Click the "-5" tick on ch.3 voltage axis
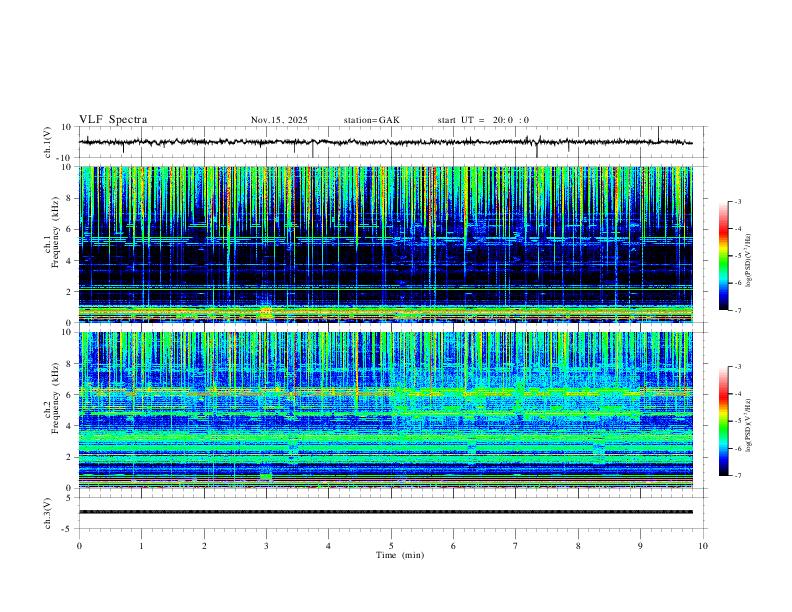Screen dimensions: 792x612 coord(68,529)
